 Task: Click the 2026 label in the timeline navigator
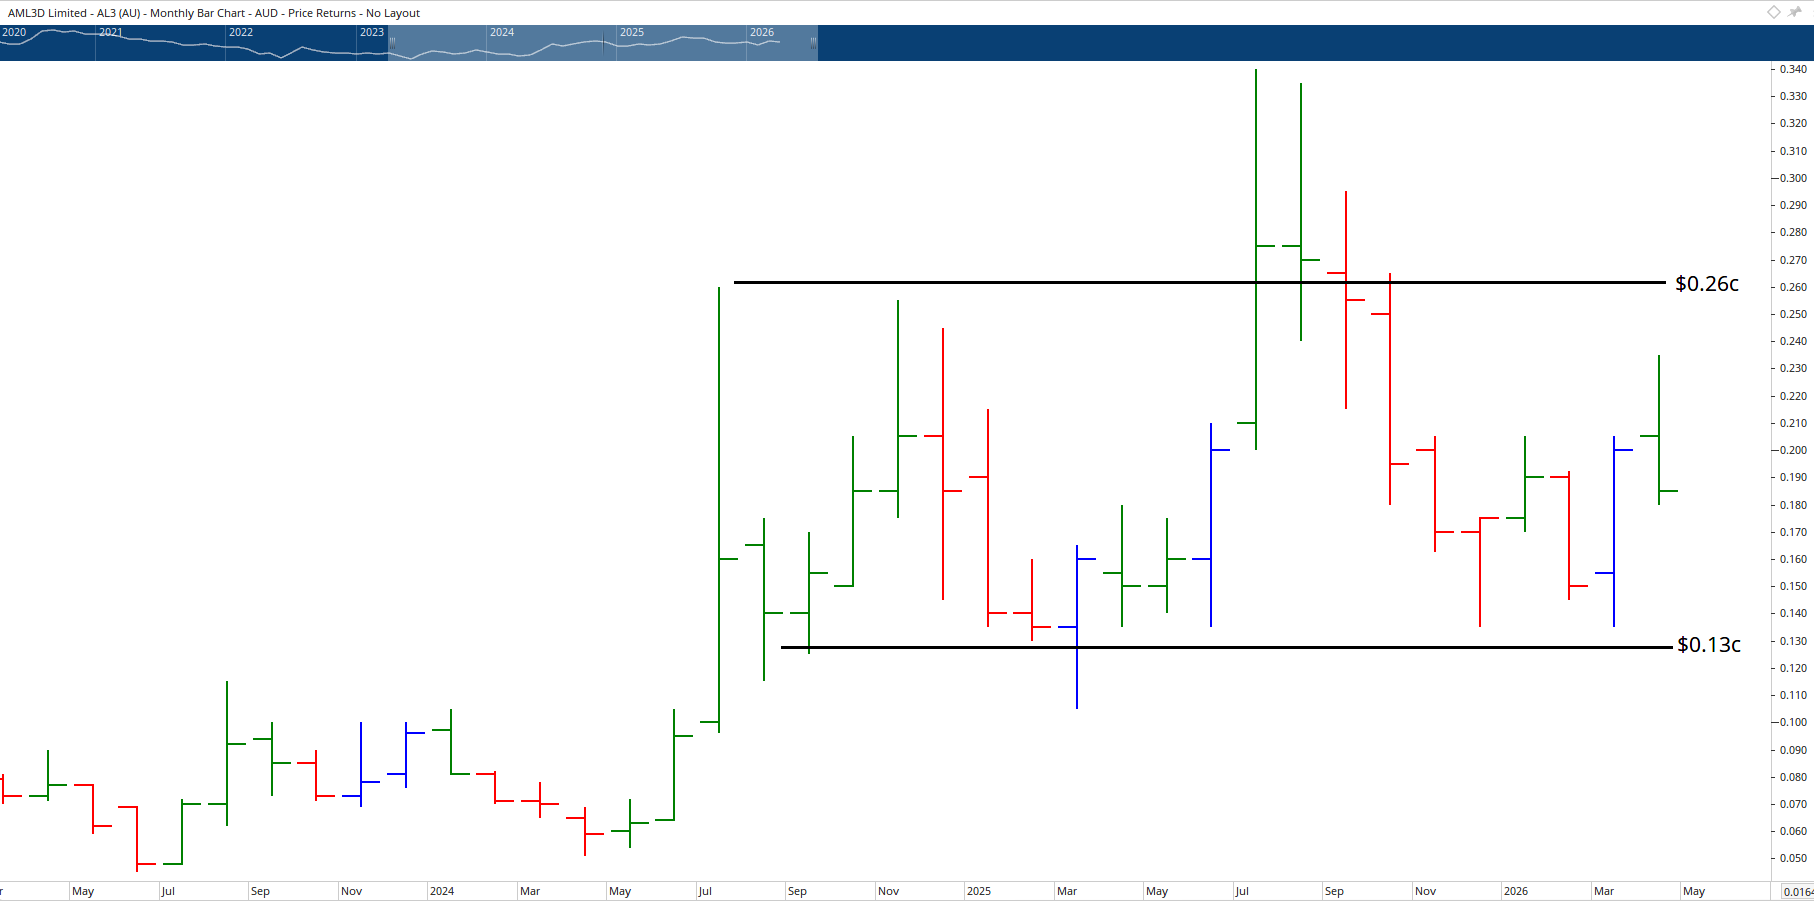(763, 32)
